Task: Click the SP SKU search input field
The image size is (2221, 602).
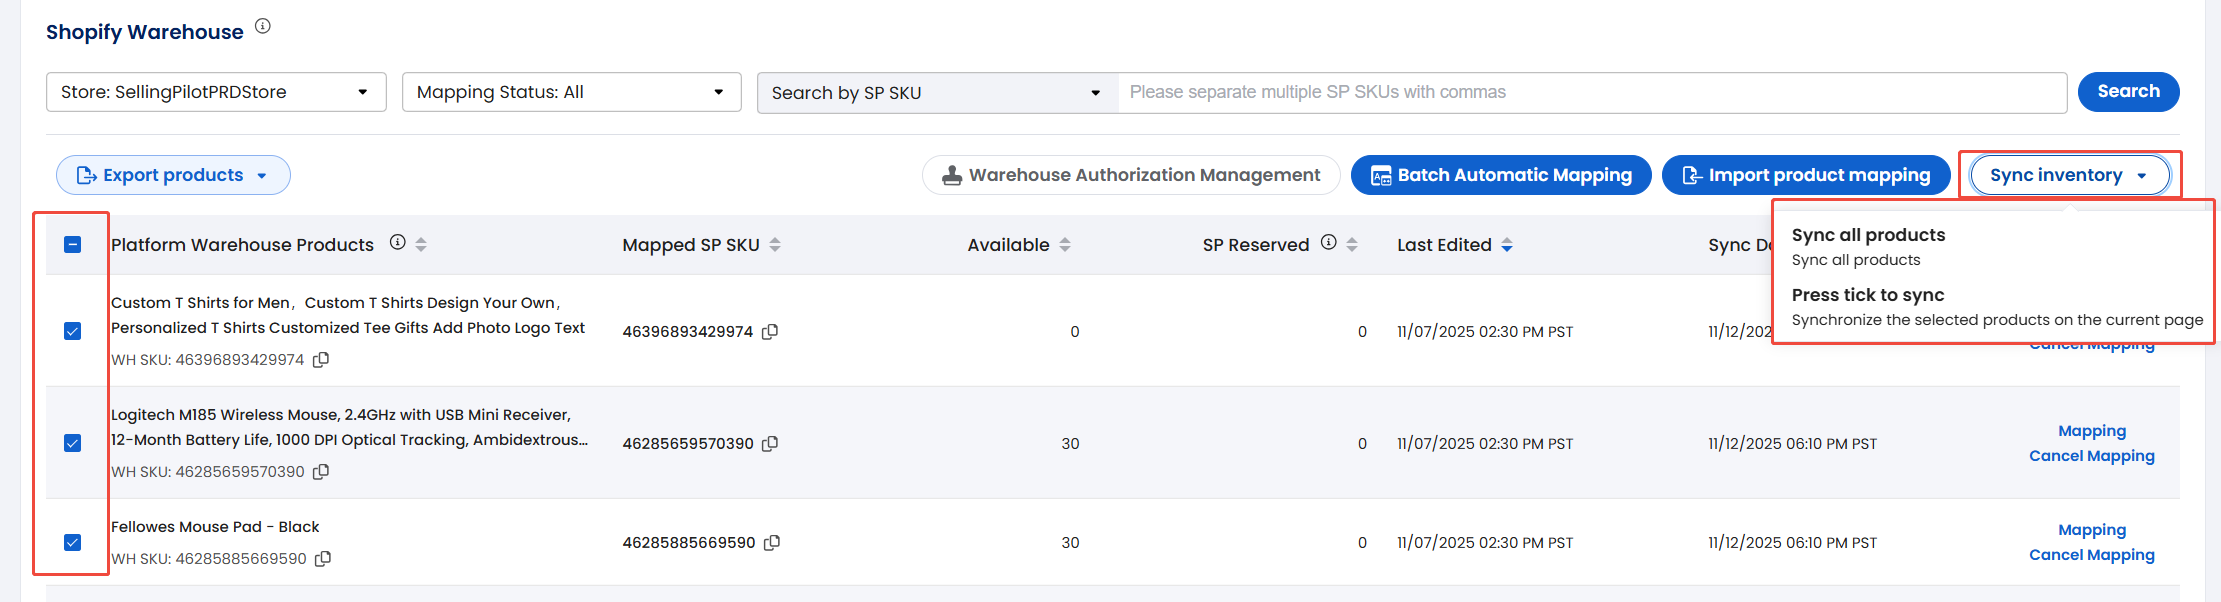Action: pos(1591,93)
